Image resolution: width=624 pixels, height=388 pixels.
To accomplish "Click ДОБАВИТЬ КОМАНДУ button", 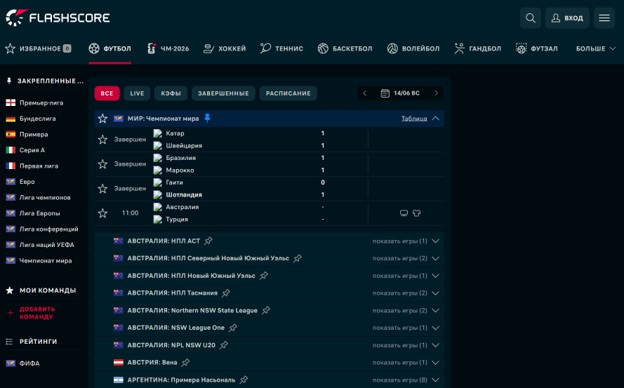I will click(37, 313).
